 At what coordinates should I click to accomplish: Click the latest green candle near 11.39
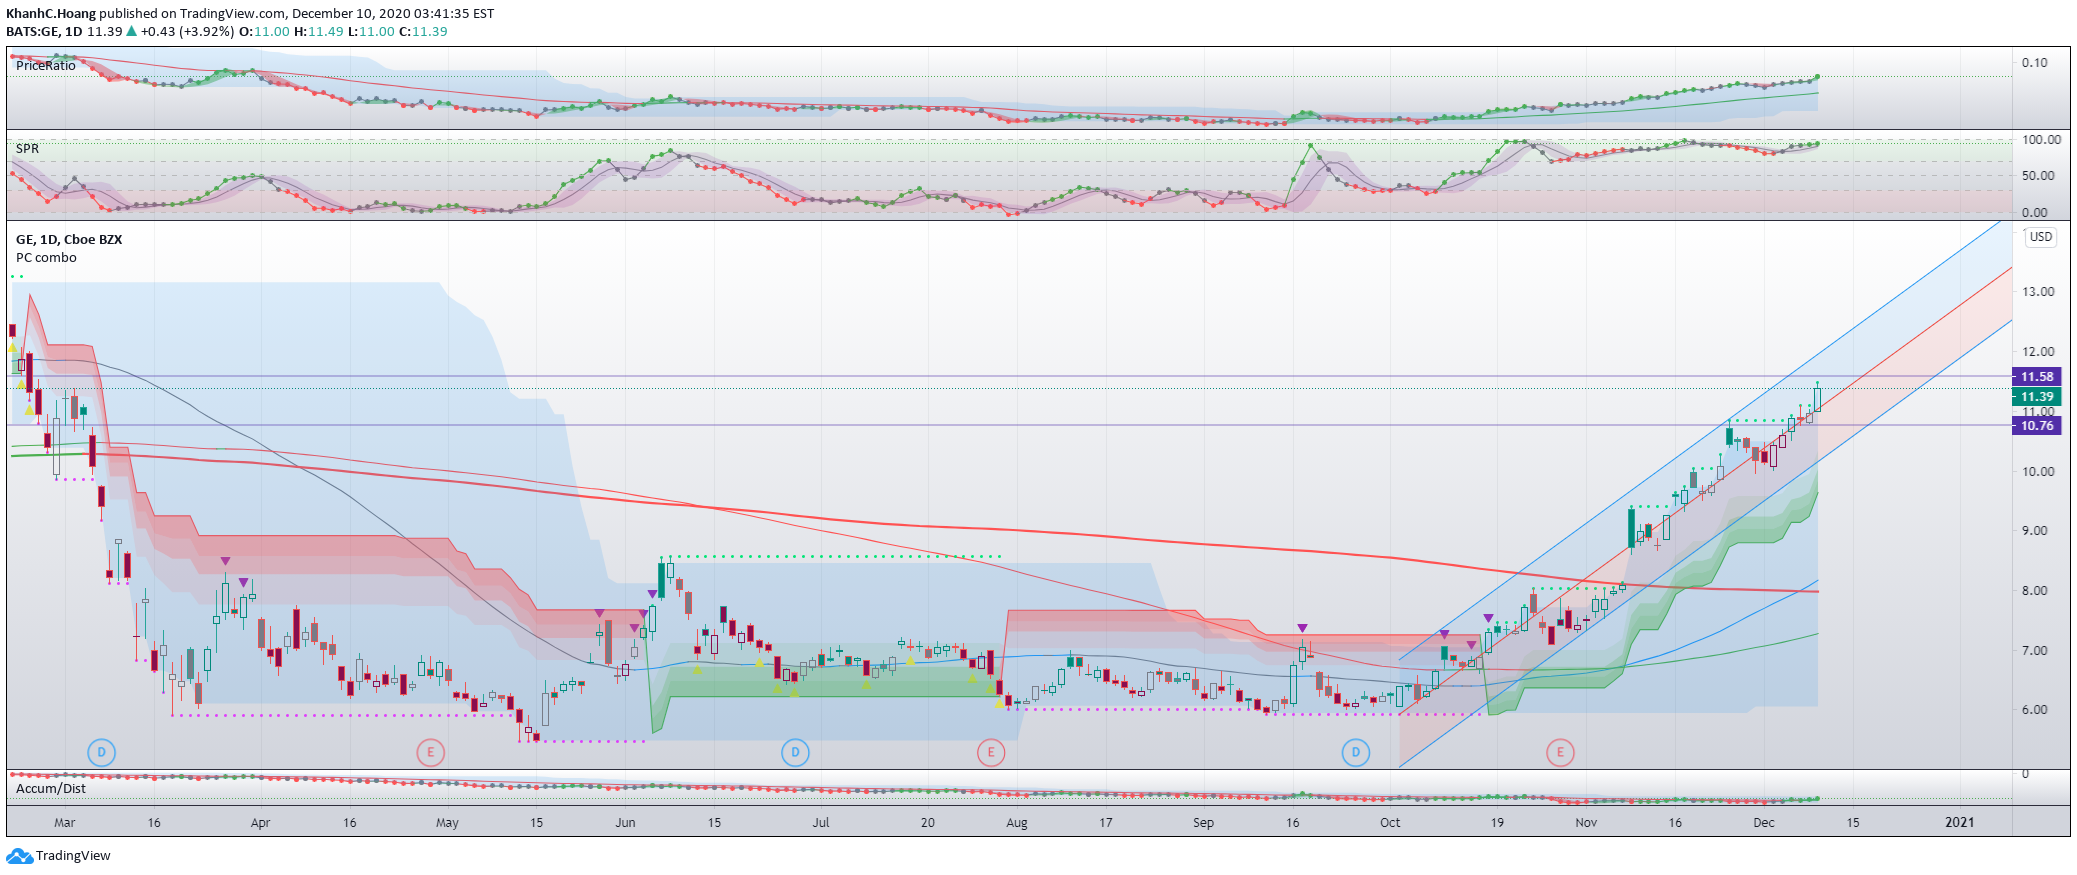[x=1817, y=398]
